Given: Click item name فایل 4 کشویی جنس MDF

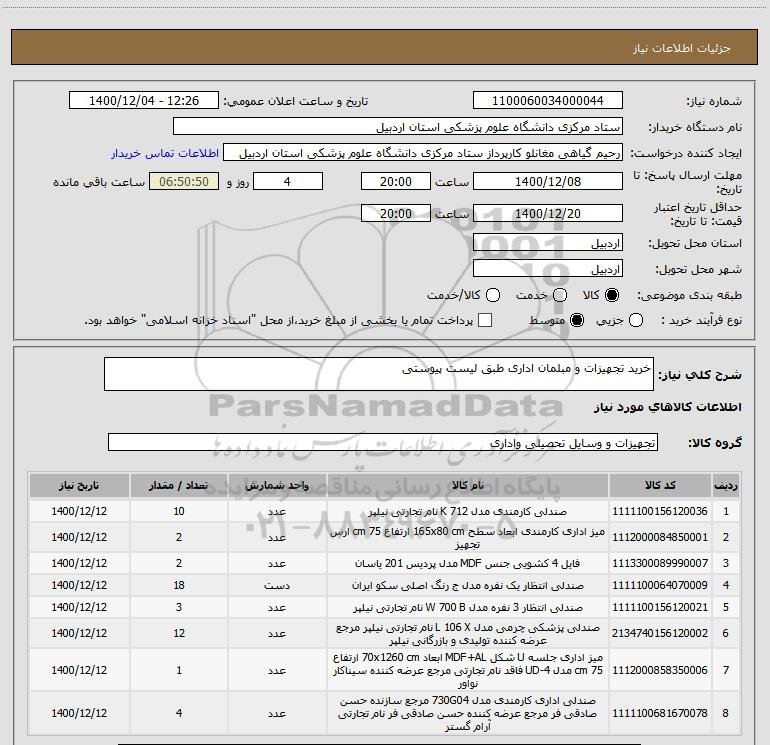Looking at the screenshot, I should pyautogui.click(x=468, y=563).
